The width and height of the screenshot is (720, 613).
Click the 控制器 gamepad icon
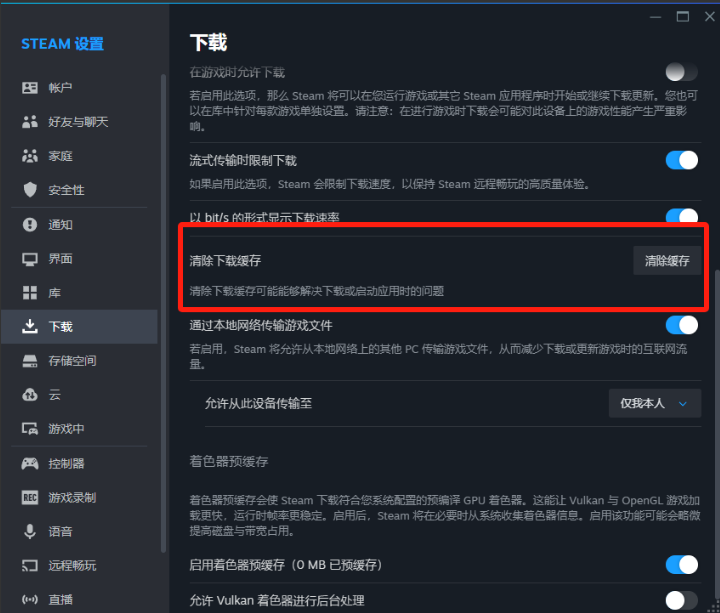point(30,463)
